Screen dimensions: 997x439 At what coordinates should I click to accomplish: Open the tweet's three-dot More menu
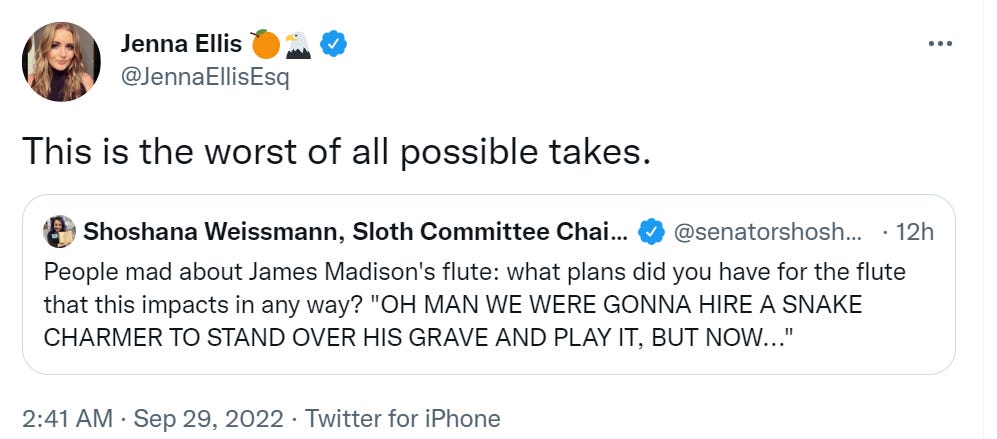(x=940, y=44)
